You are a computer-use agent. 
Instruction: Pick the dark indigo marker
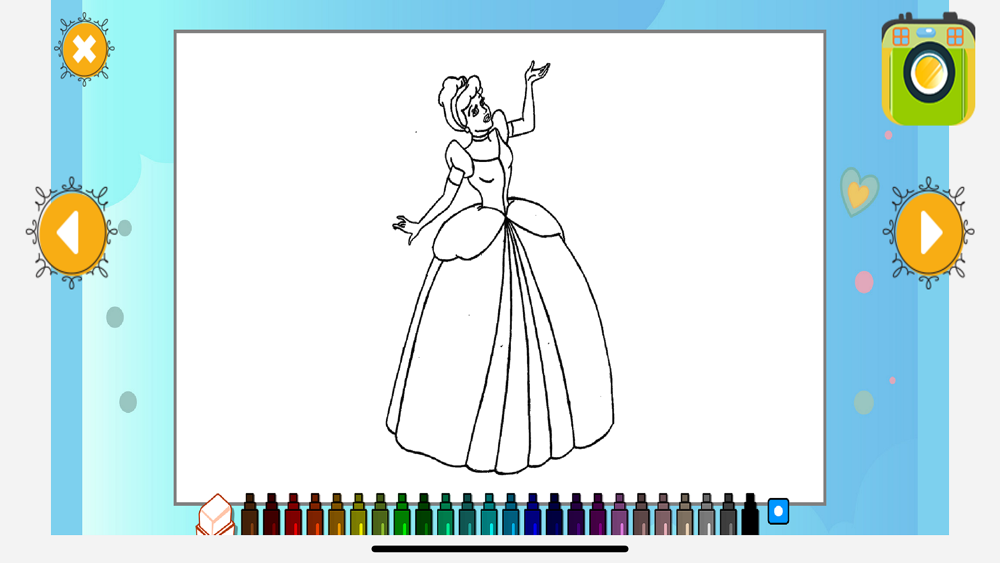(x=576, y=514)
